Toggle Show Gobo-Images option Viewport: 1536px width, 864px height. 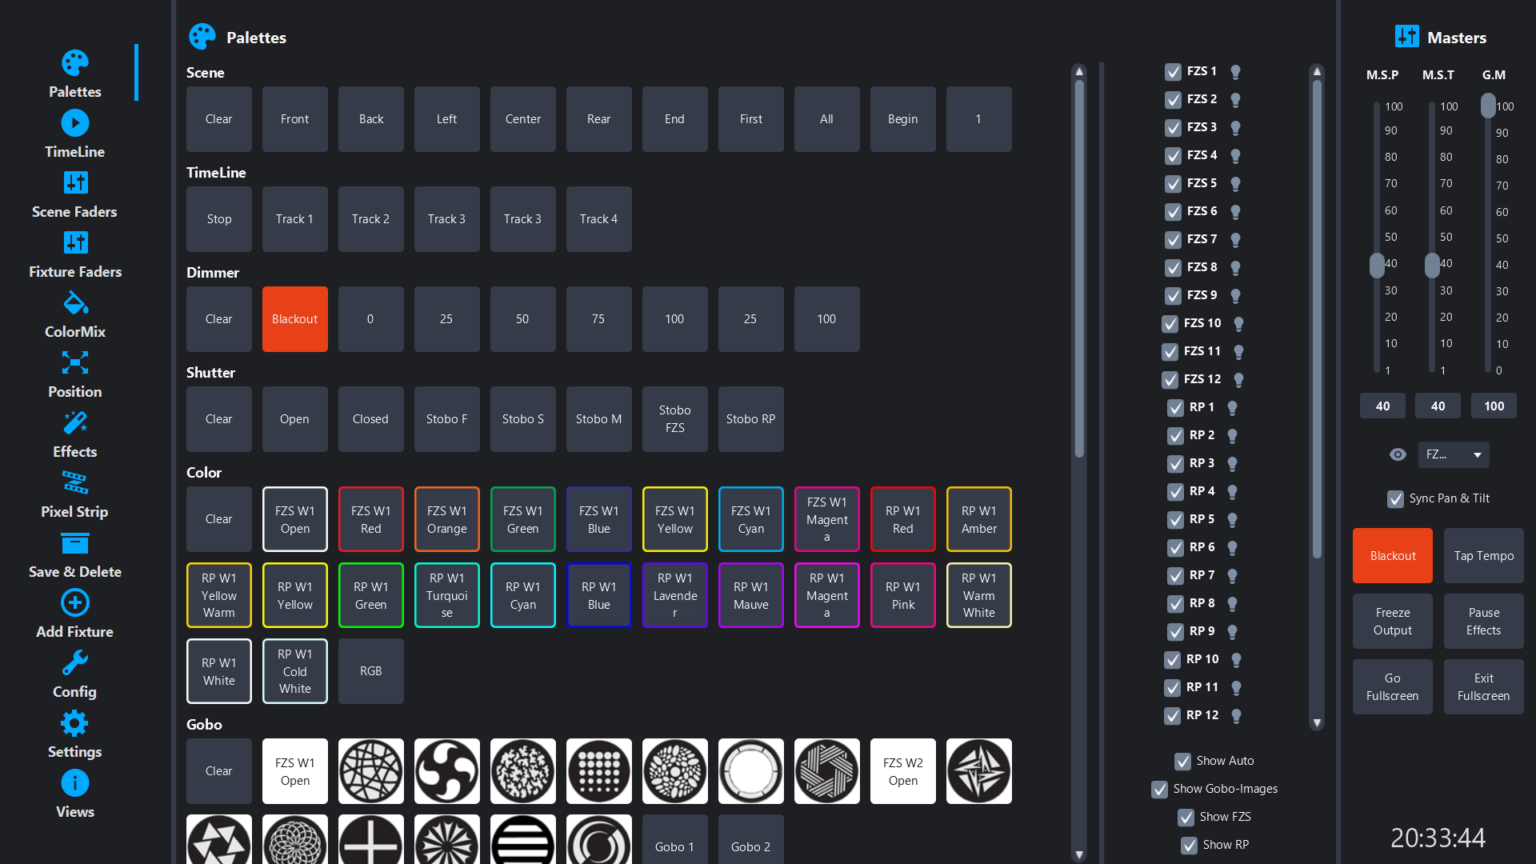coord(1158,789)
